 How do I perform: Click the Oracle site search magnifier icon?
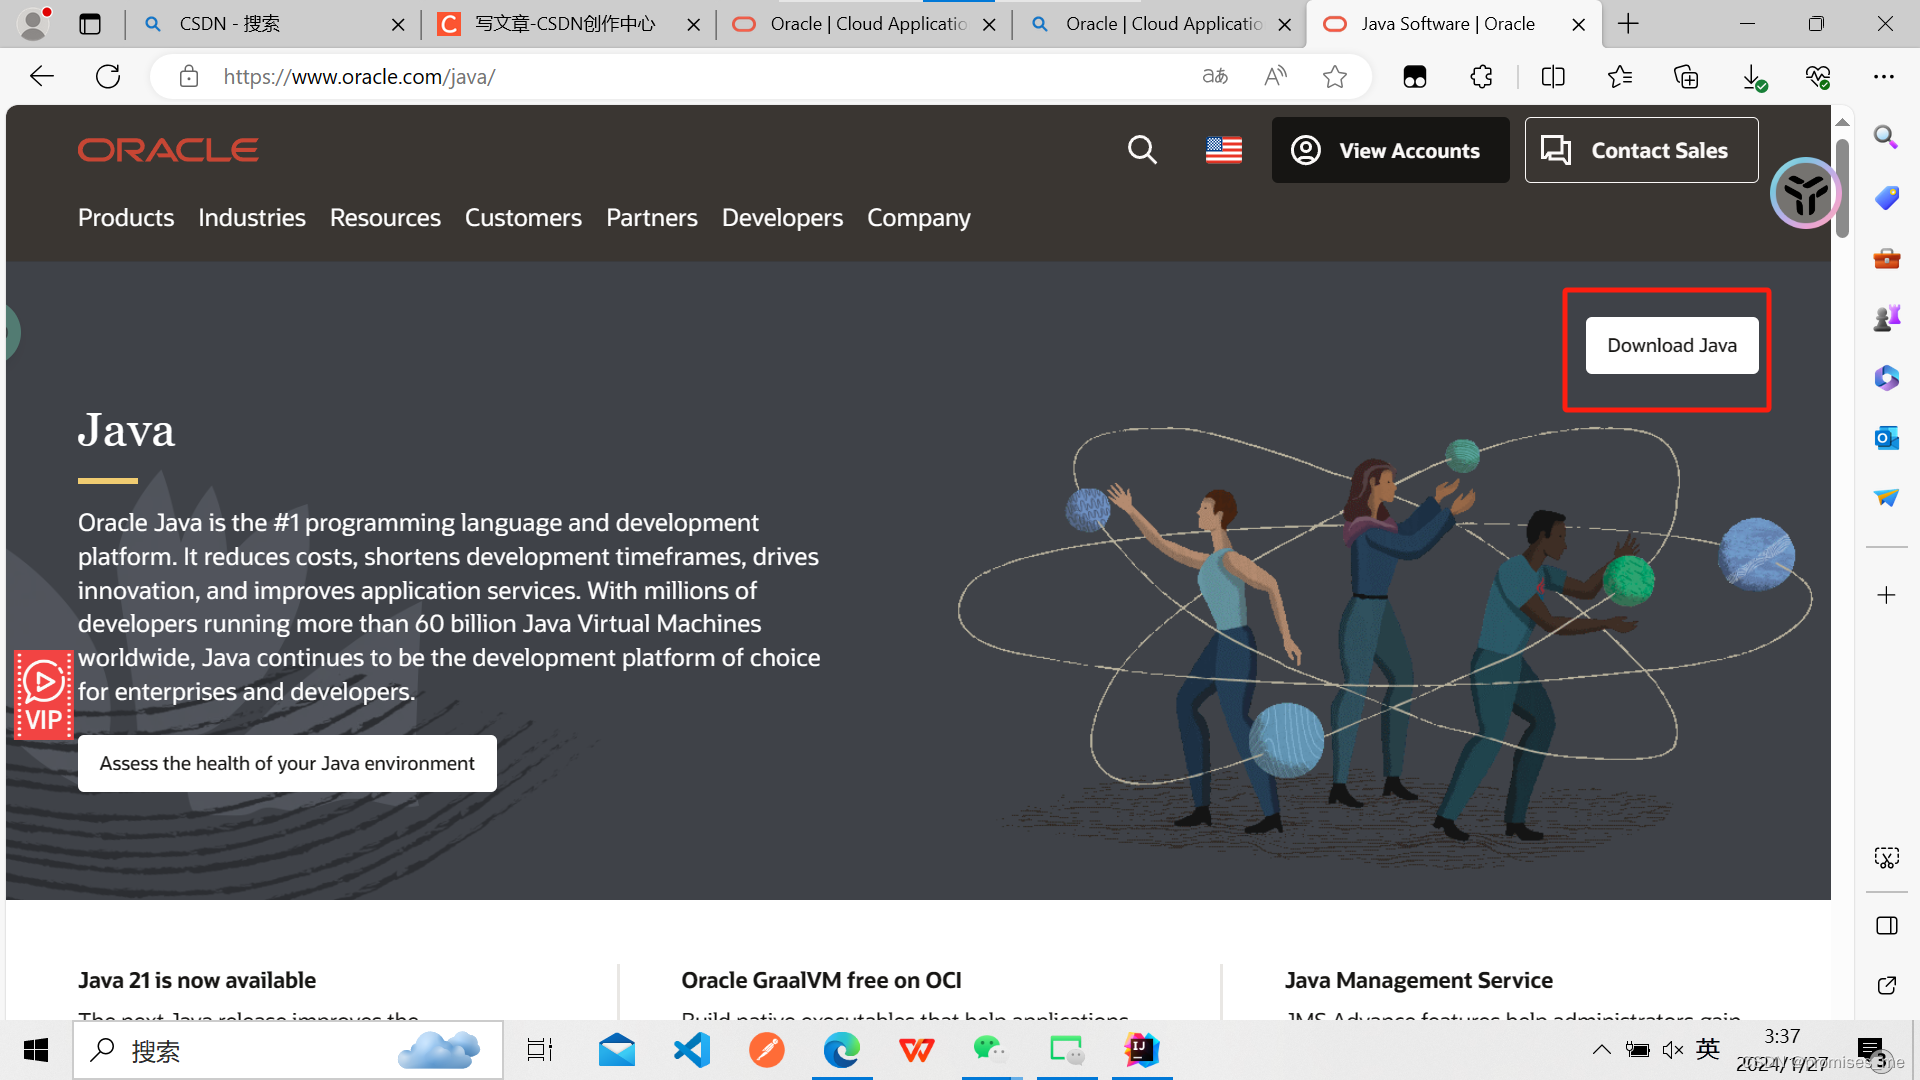pyautogui.click(x=1142, y=150)
